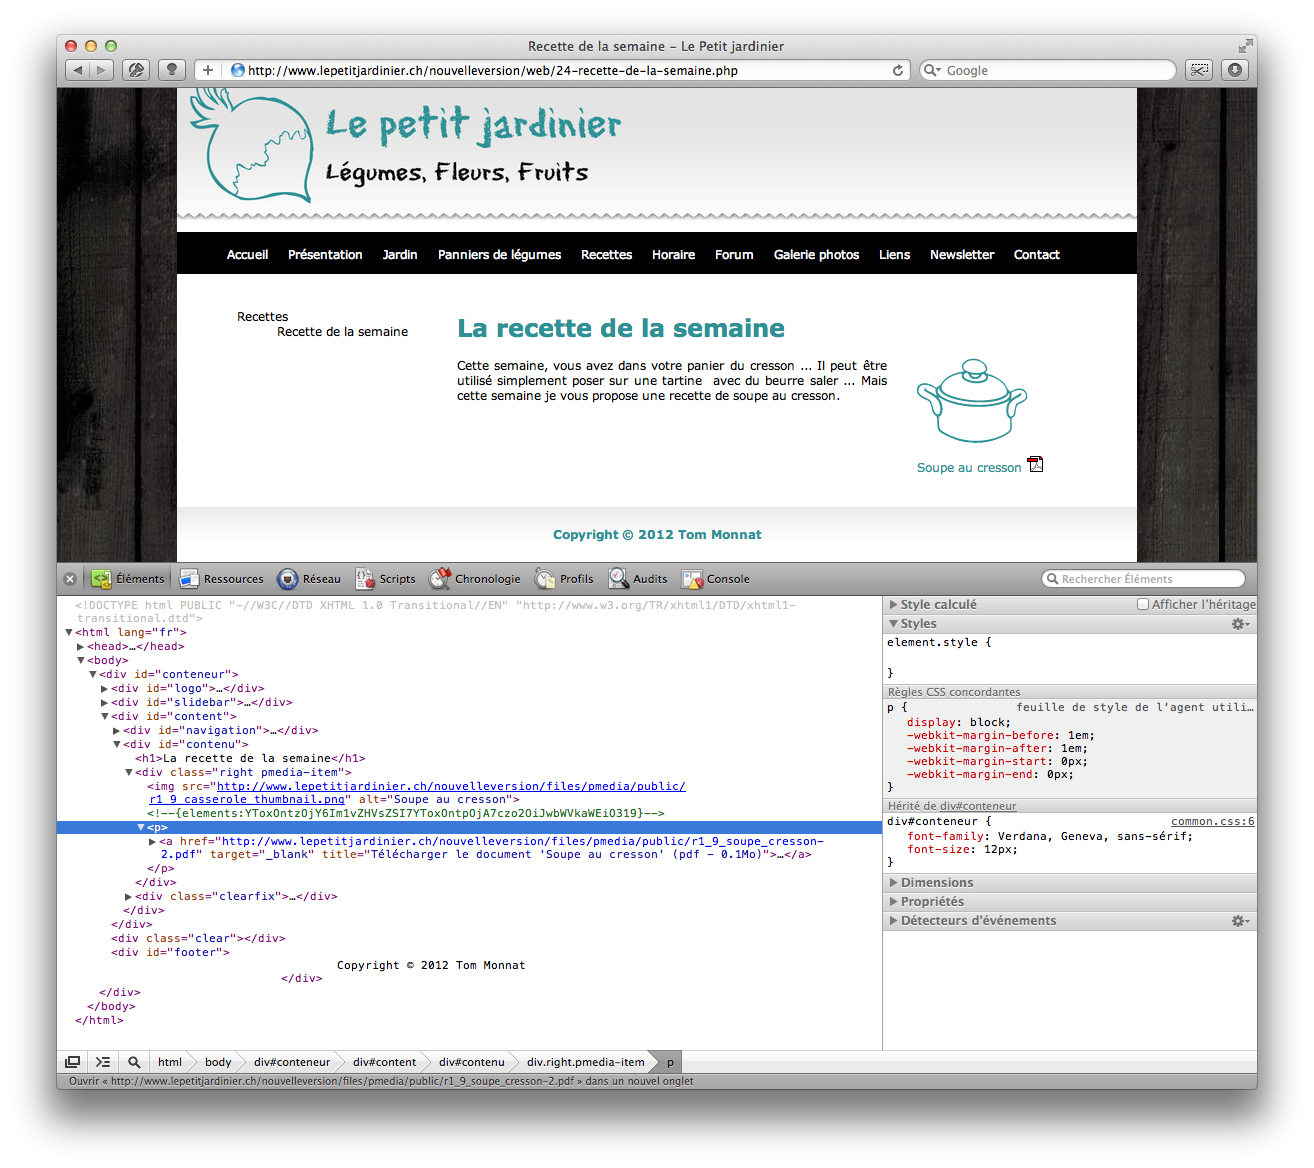Select div.right.pmedia-item breadcrumb
This screenshot has width=1314, height=1168.
[x=585, y=1062]
